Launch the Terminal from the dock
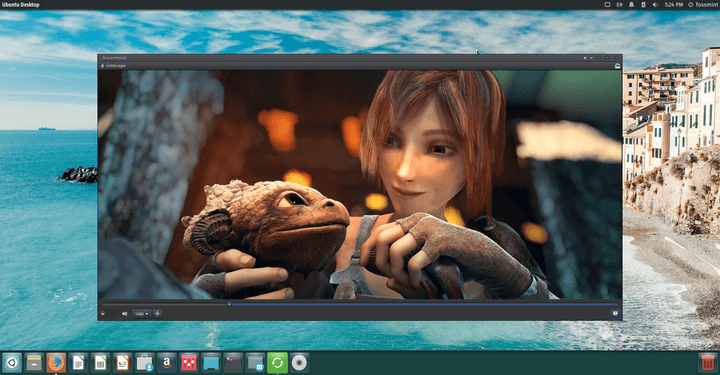 coord(233,363)
